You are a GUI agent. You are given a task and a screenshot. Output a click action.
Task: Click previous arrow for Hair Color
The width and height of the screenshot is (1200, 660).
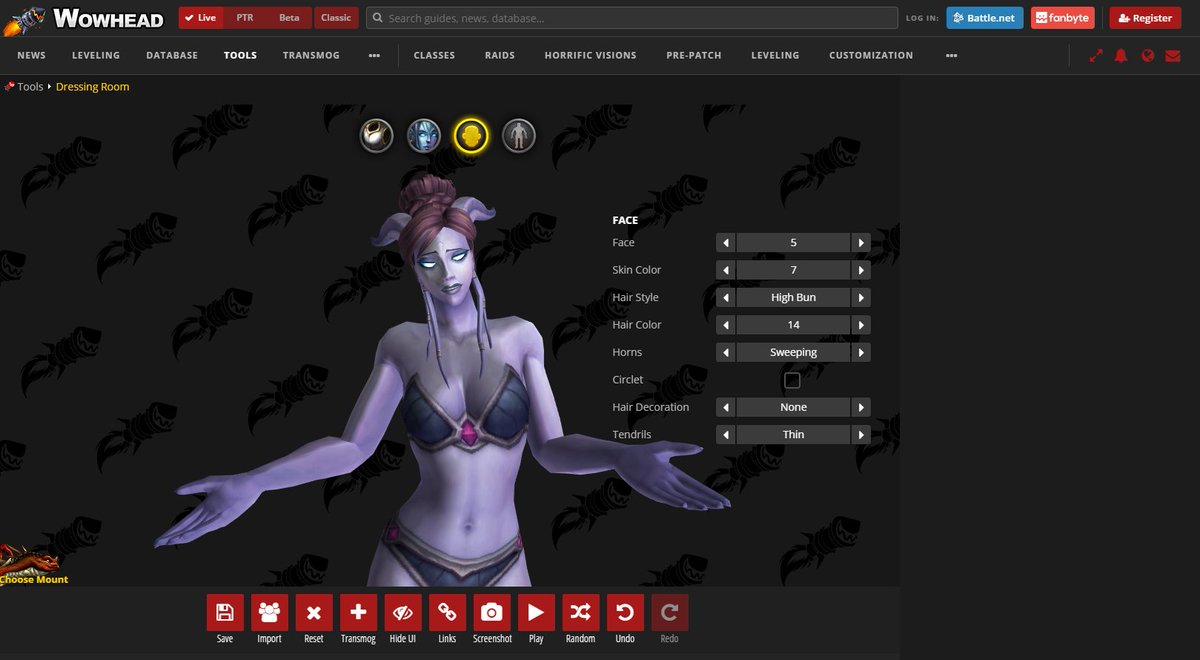click(726, 325)
